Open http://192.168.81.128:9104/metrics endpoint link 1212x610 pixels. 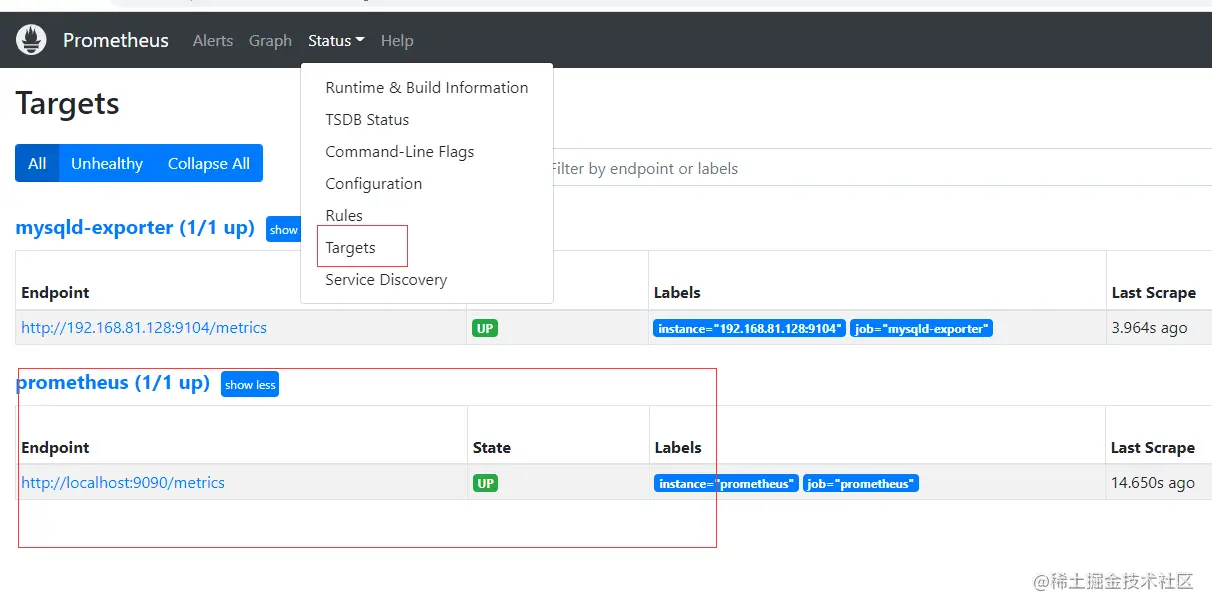(x=144, y=328)
